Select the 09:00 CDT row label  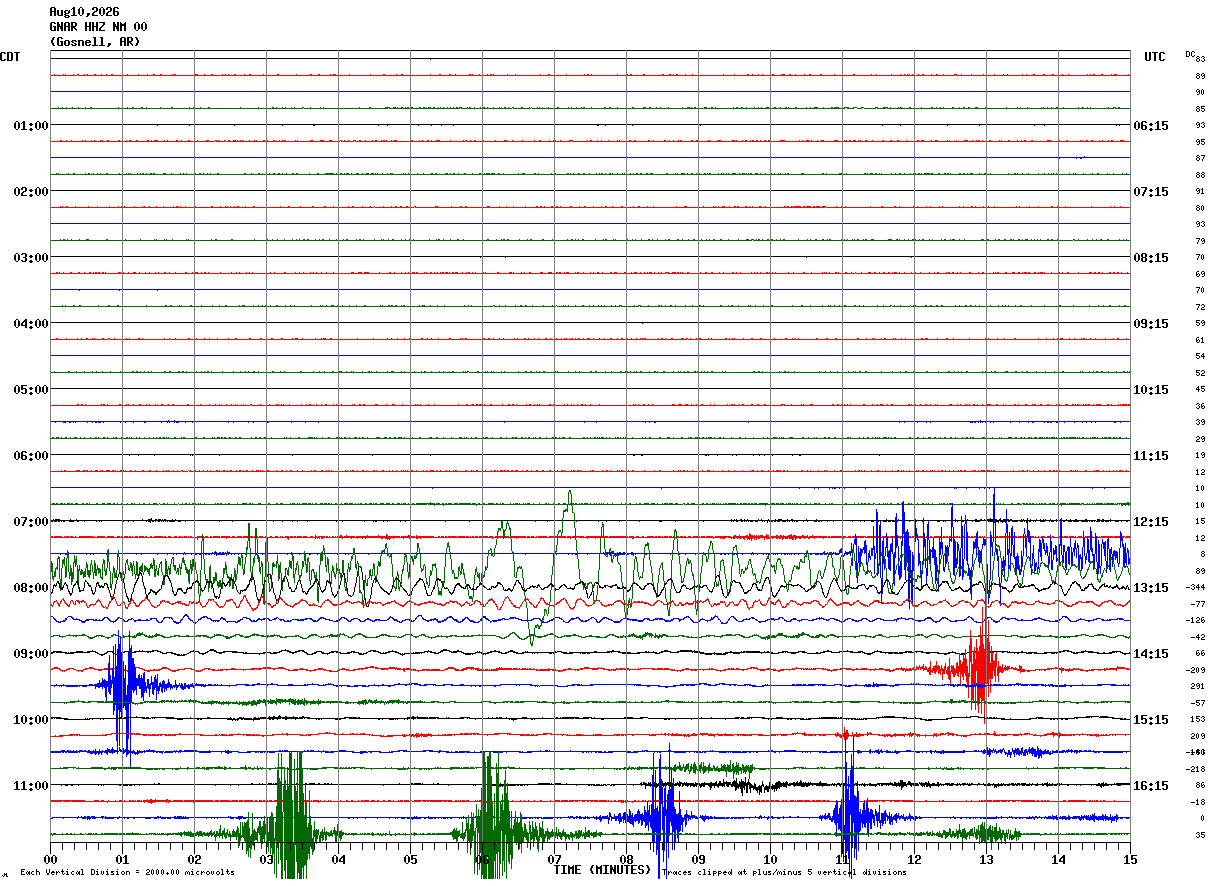point(30,654)
